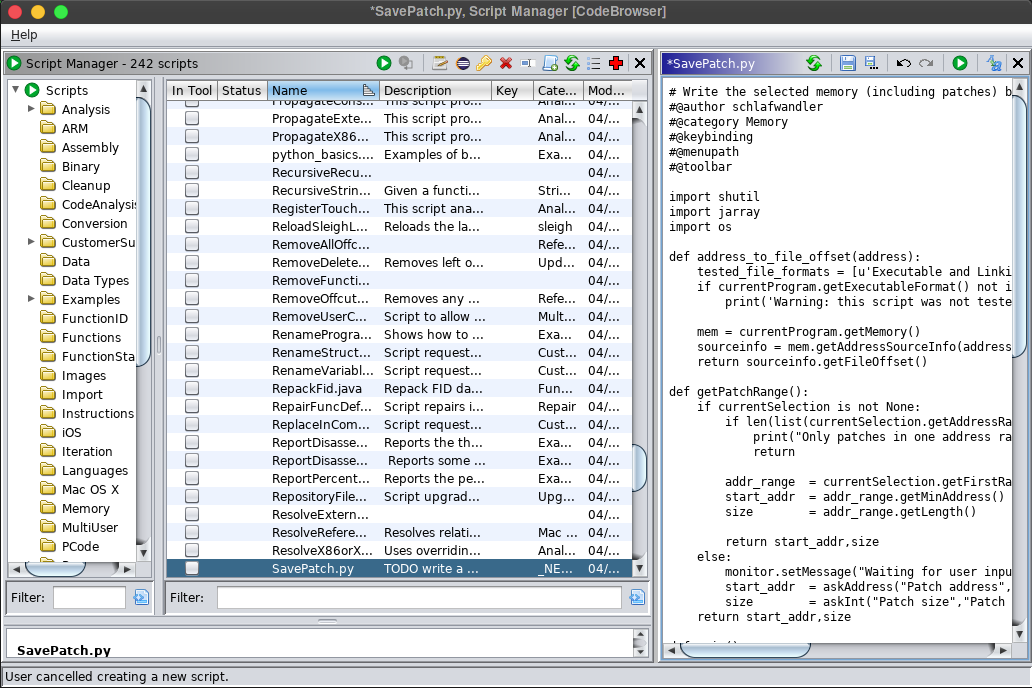Select the RemoveUserC... script row
The height and width of the screenshot is (688, 1032).
pyautogui.click(x=399, y=317)
